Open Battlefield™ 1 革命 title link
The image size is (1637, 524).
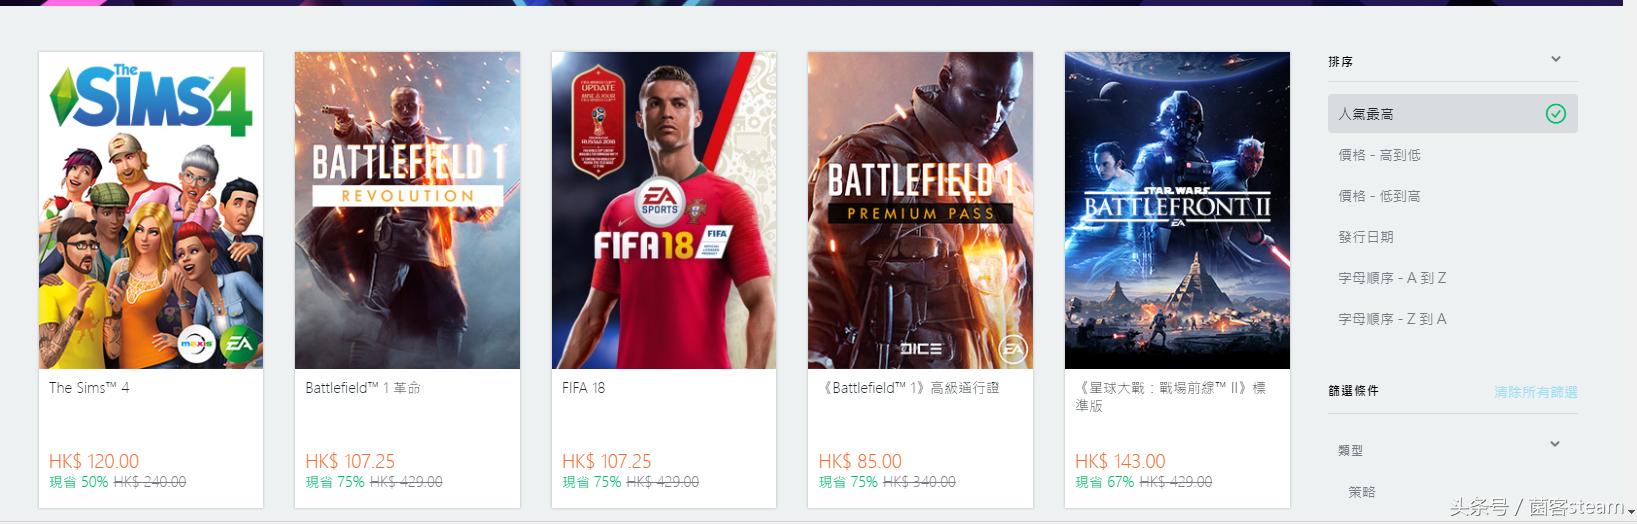pyautogui.click(x=363, y=388)
